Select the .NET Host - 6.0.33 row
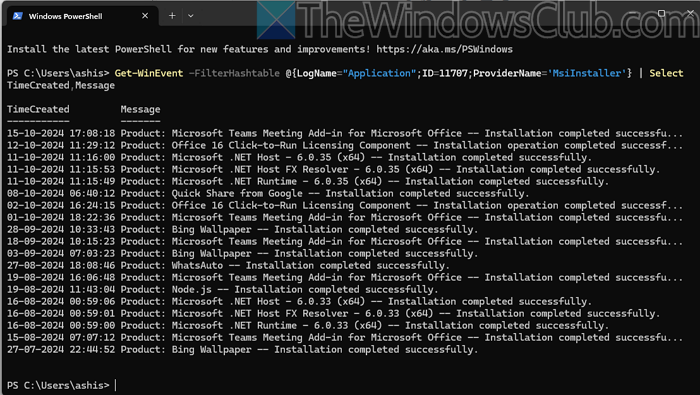The width and height of the screenshot is (700, 395). (x=299, y=302)
